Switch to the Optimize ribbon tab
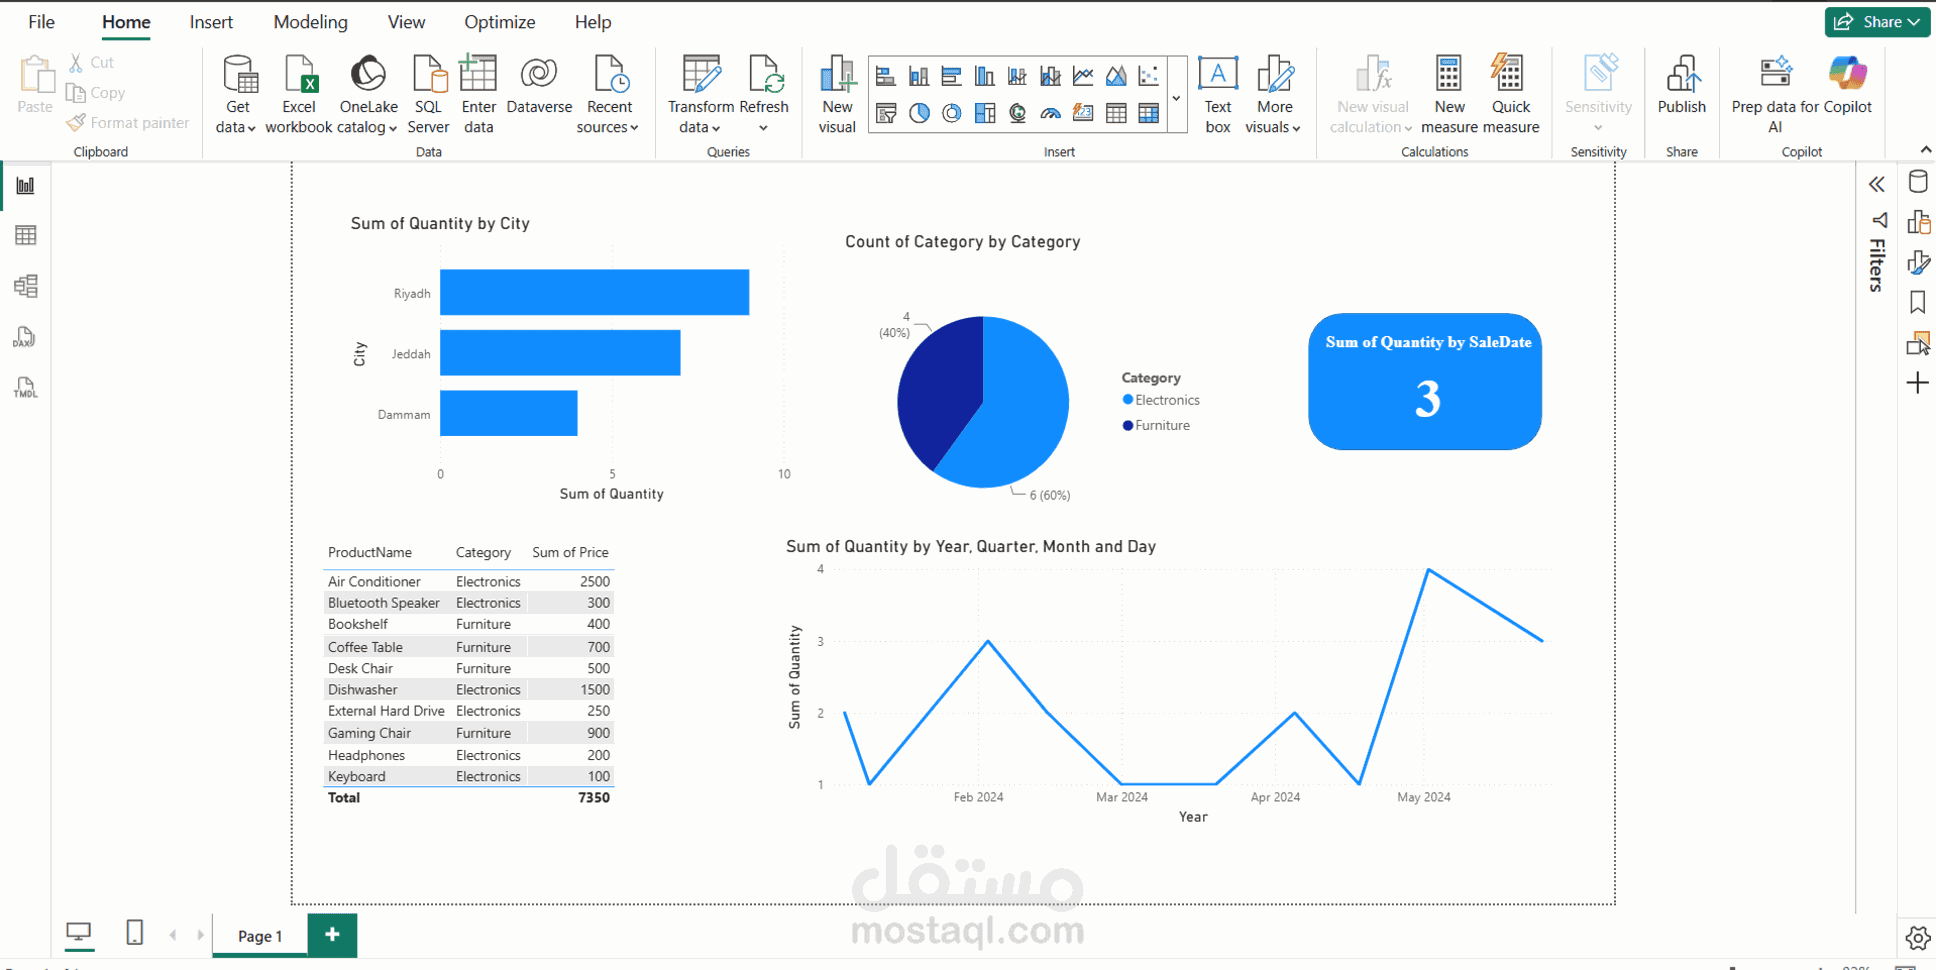Viewport: 1936px width, 970px height. (x=499, y=22)
